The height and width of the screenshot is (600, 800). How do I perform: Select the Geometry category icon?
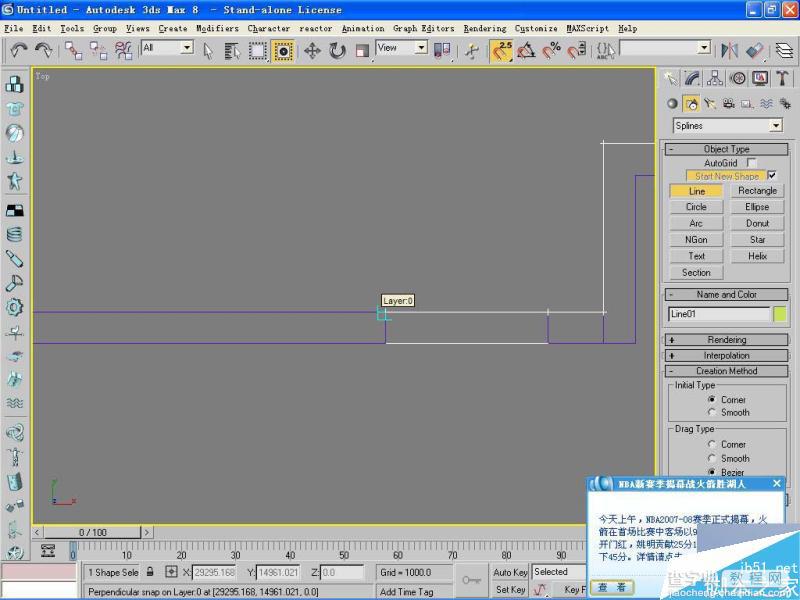[x=672, y=104]
